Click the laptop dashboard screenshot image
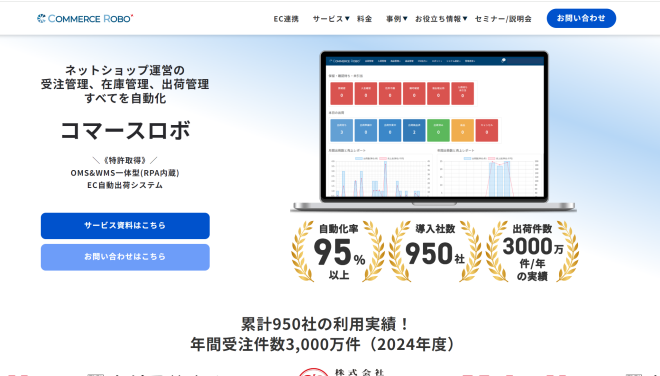Screen dimensions: 660x376 click(x=434, y=131)
